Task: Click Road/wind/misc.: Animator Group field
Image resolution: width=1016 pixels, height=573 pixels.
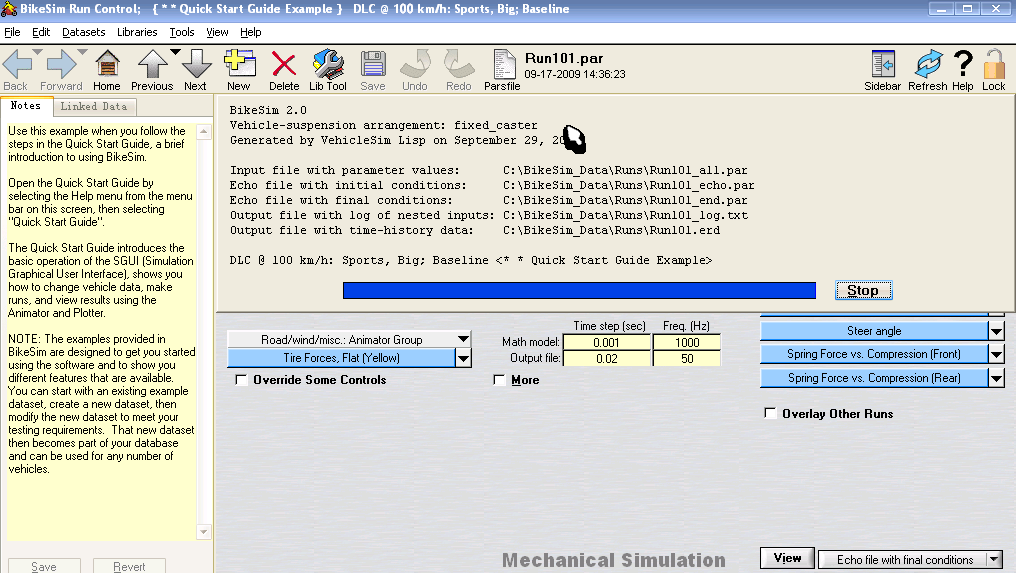Action: pos(341,339)
